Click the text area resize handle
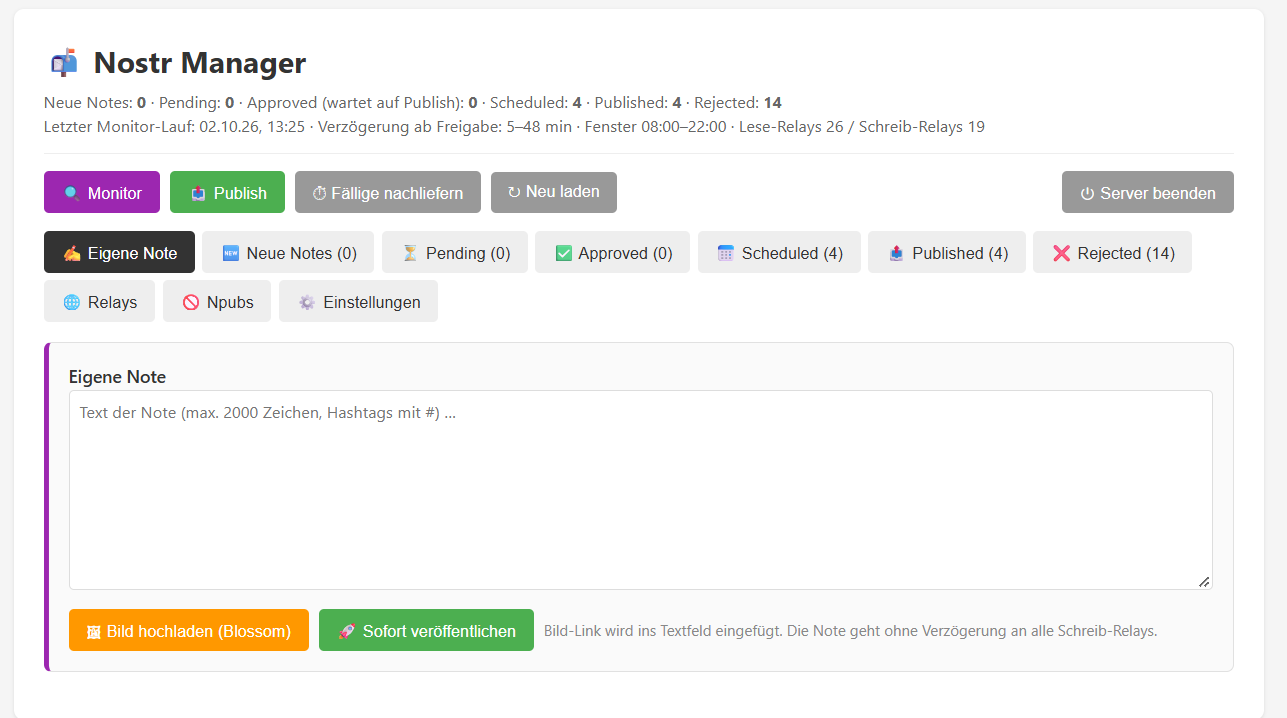This screenshot has height=718, width=1287. pyautogui.click(x=1204, y=581)
